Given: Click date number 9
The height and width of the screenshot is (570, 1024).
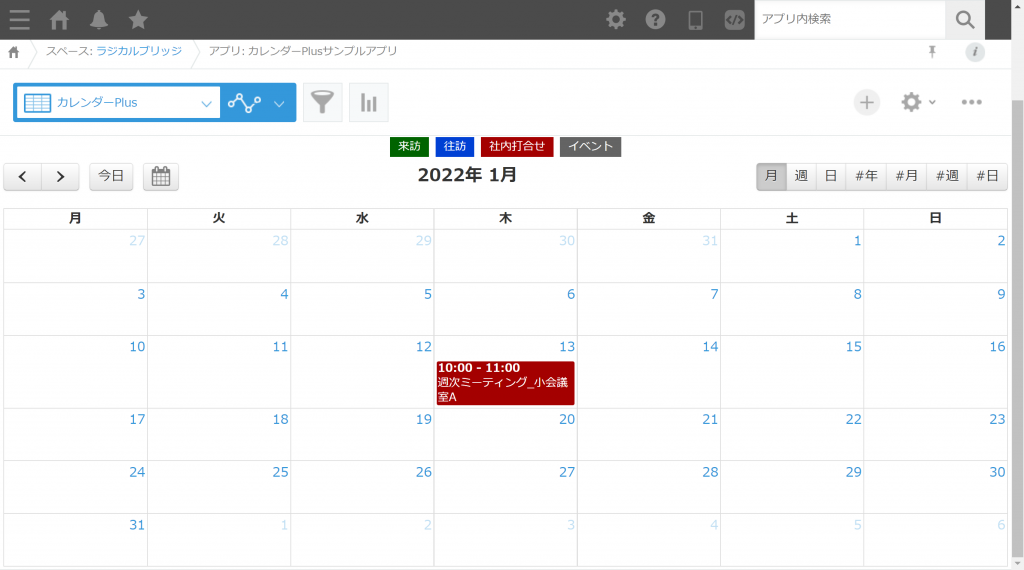Looking at the screenshot, I should [1001, 294].
